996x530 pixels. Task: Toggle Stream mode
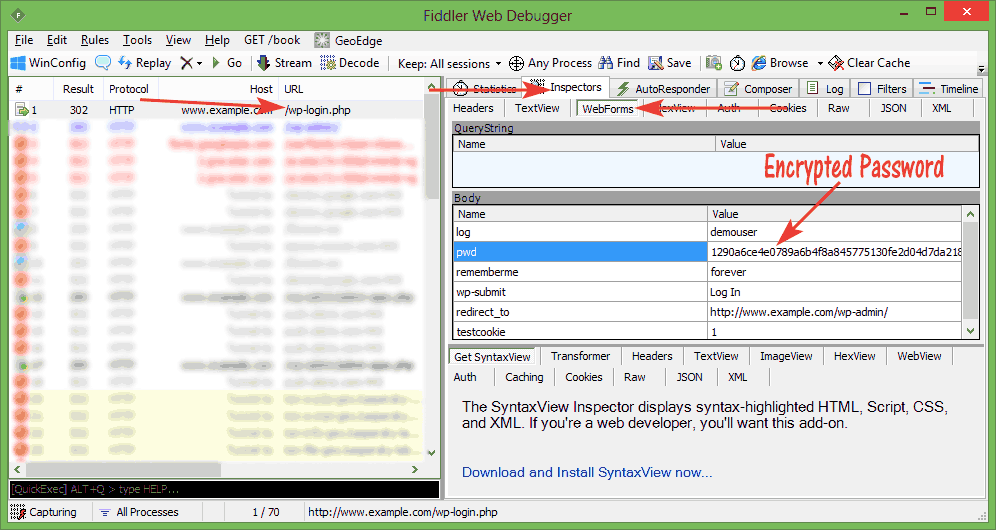(x=284, y=63)
